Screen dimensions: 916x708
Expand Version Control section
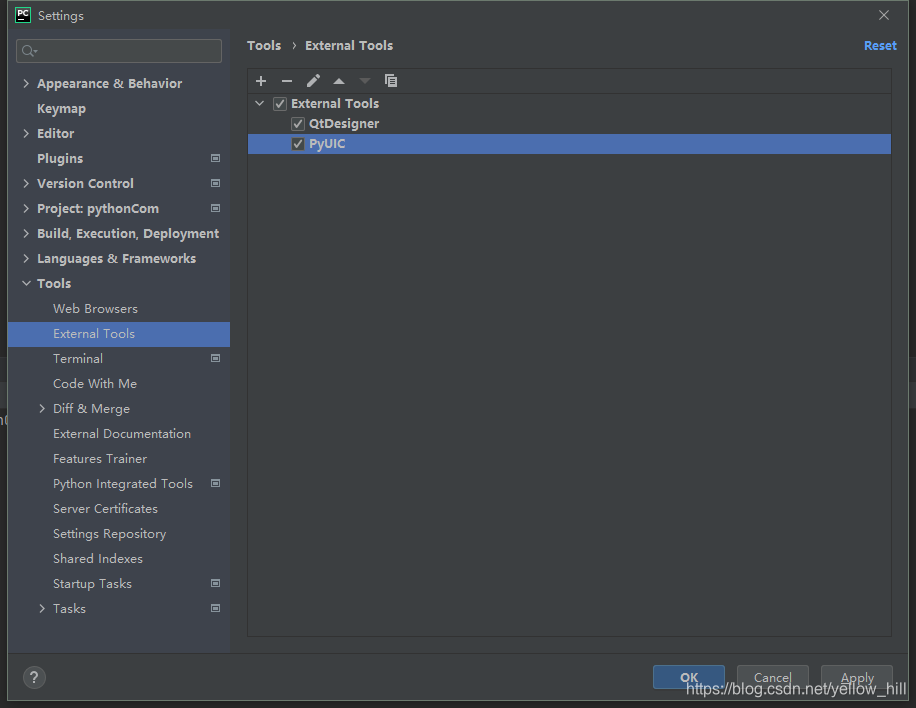tap(26, 183)
